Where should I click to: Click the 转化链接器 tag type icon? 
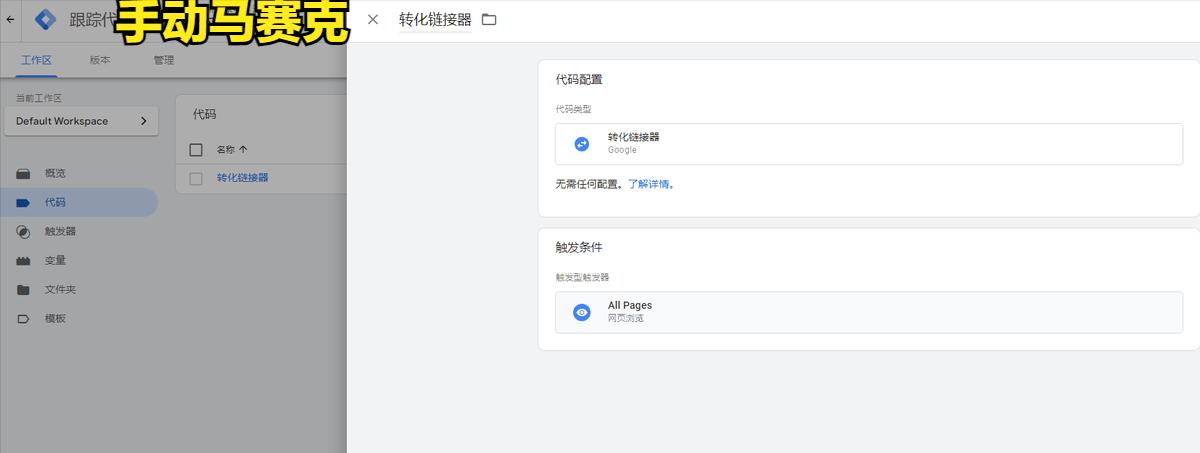coord(582,144)
